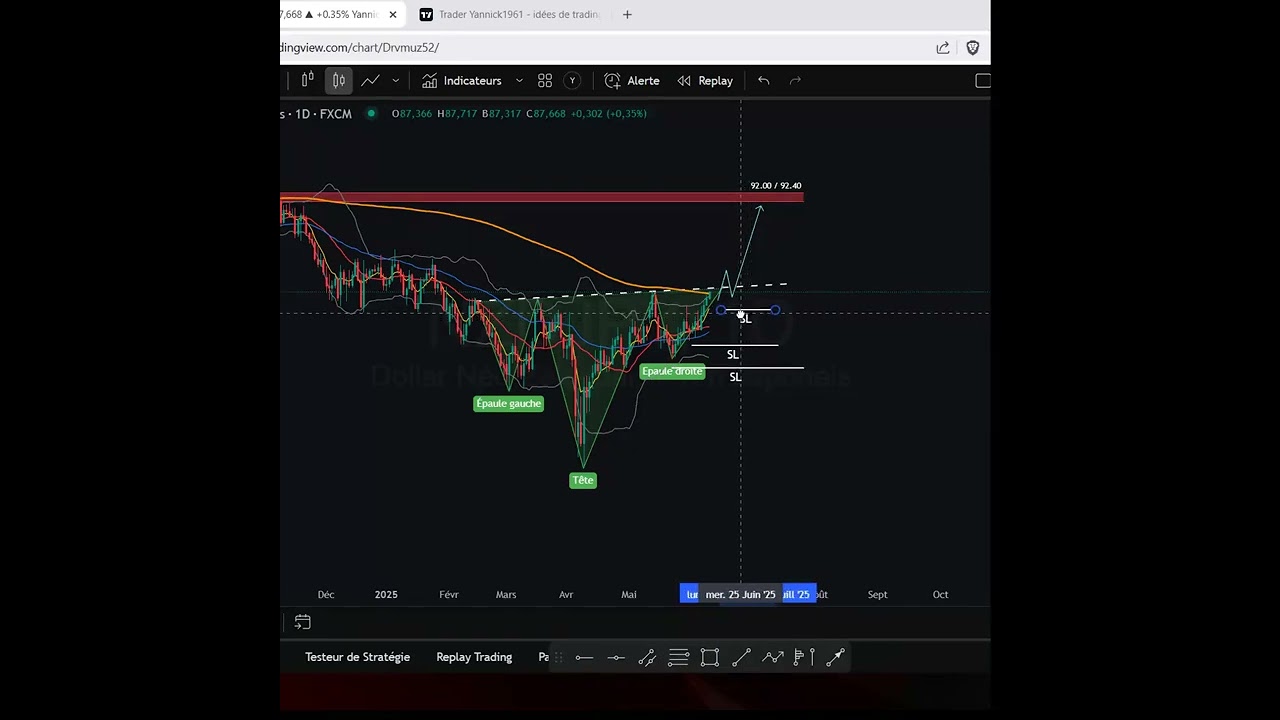This screenshot has height=720, width=1280.
Task: Open the Replay Trading panel tab
Action: coord(474,657)
